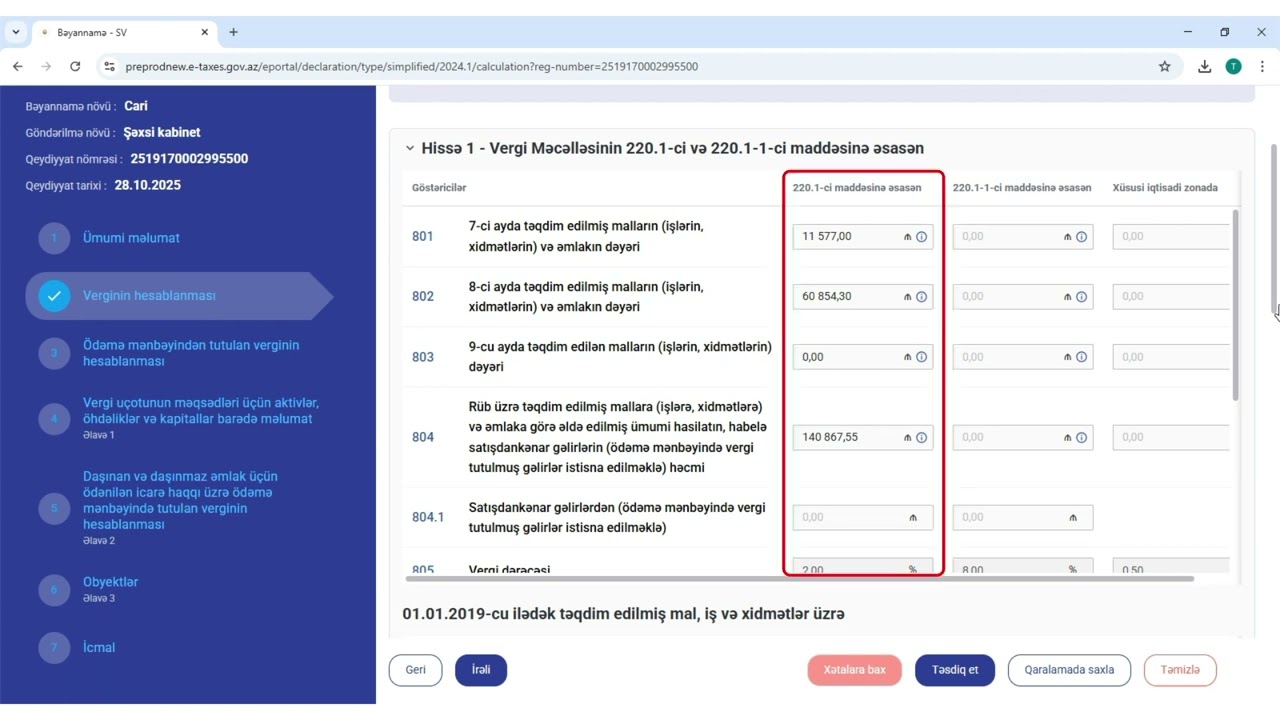The width and height of the screenshot is (1280, 720).
Task: Click info icon in row 804 220.1 field
Action: (922, 437)
